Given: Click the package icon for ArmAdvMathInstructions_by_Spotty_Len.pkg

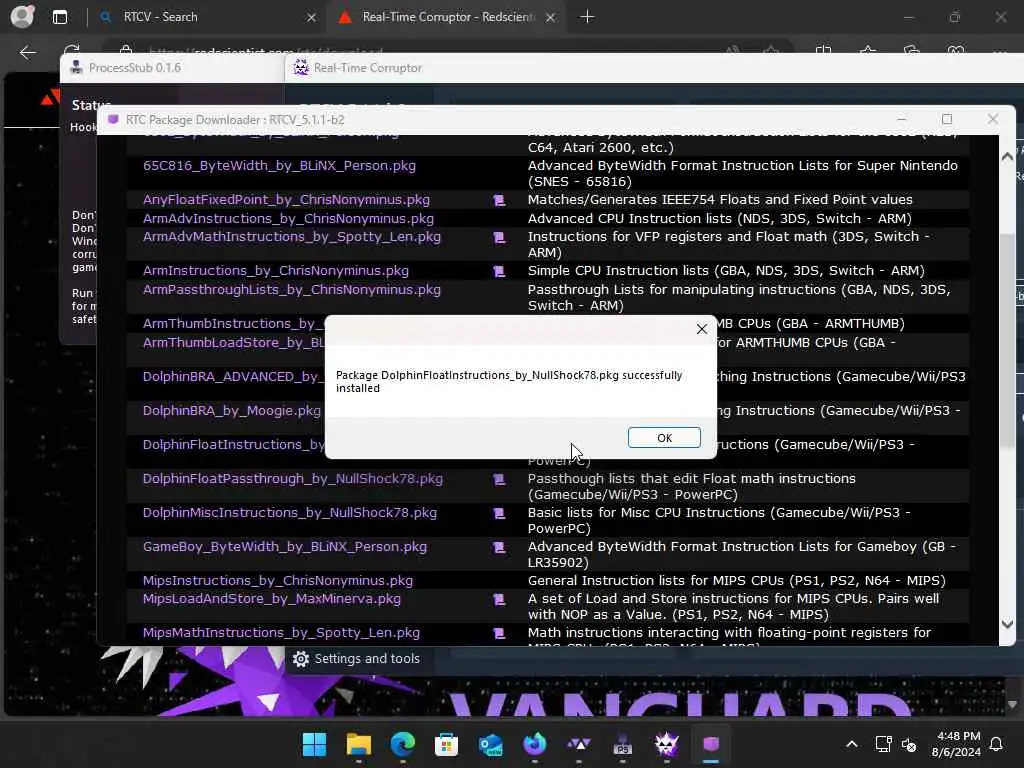Looking at the screenshot, I should point(499,237).
